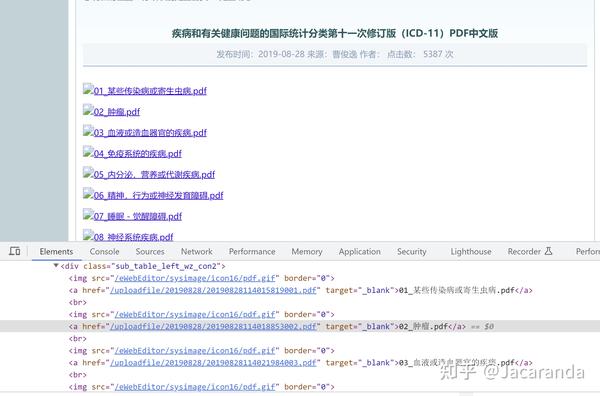Open the 02_肿瘤.pdf link
Image resolution: width=600 pixels, height=396 pixels.
[x=117, y=112]
